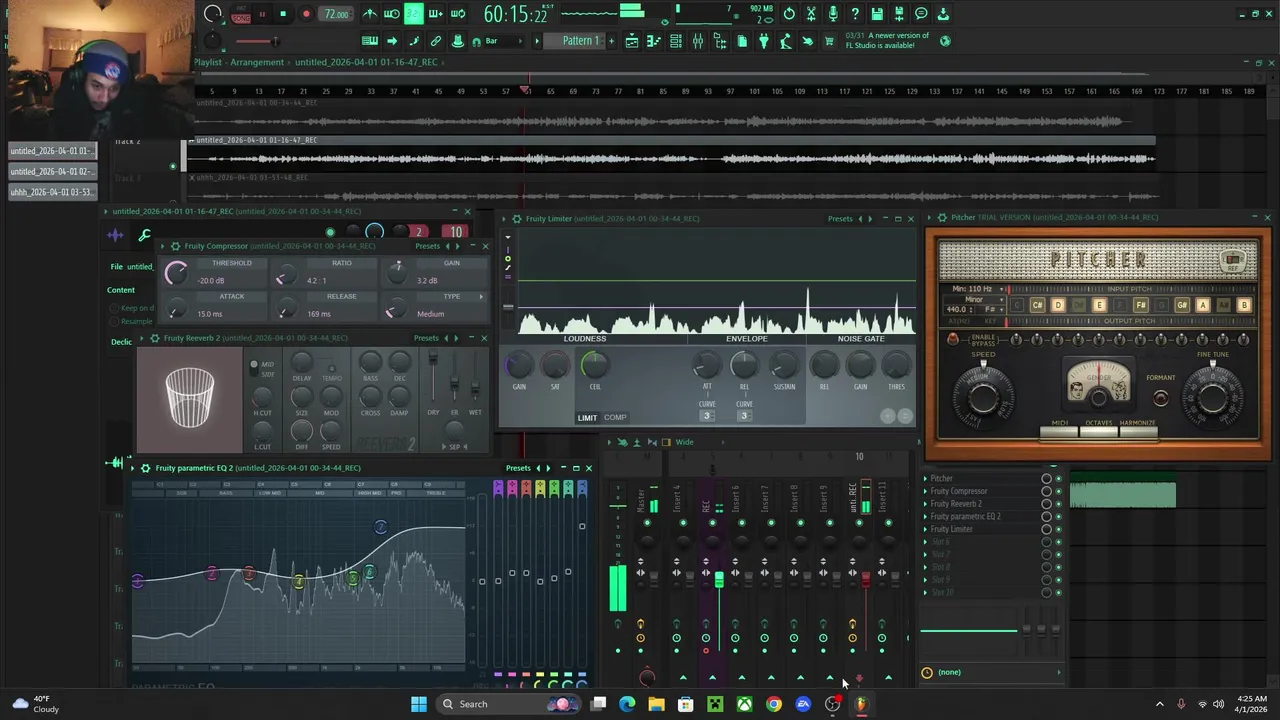1280x720 pixels.
Task: Open the FL Studio taskbar icon
Action: click(x=862, y=704)
